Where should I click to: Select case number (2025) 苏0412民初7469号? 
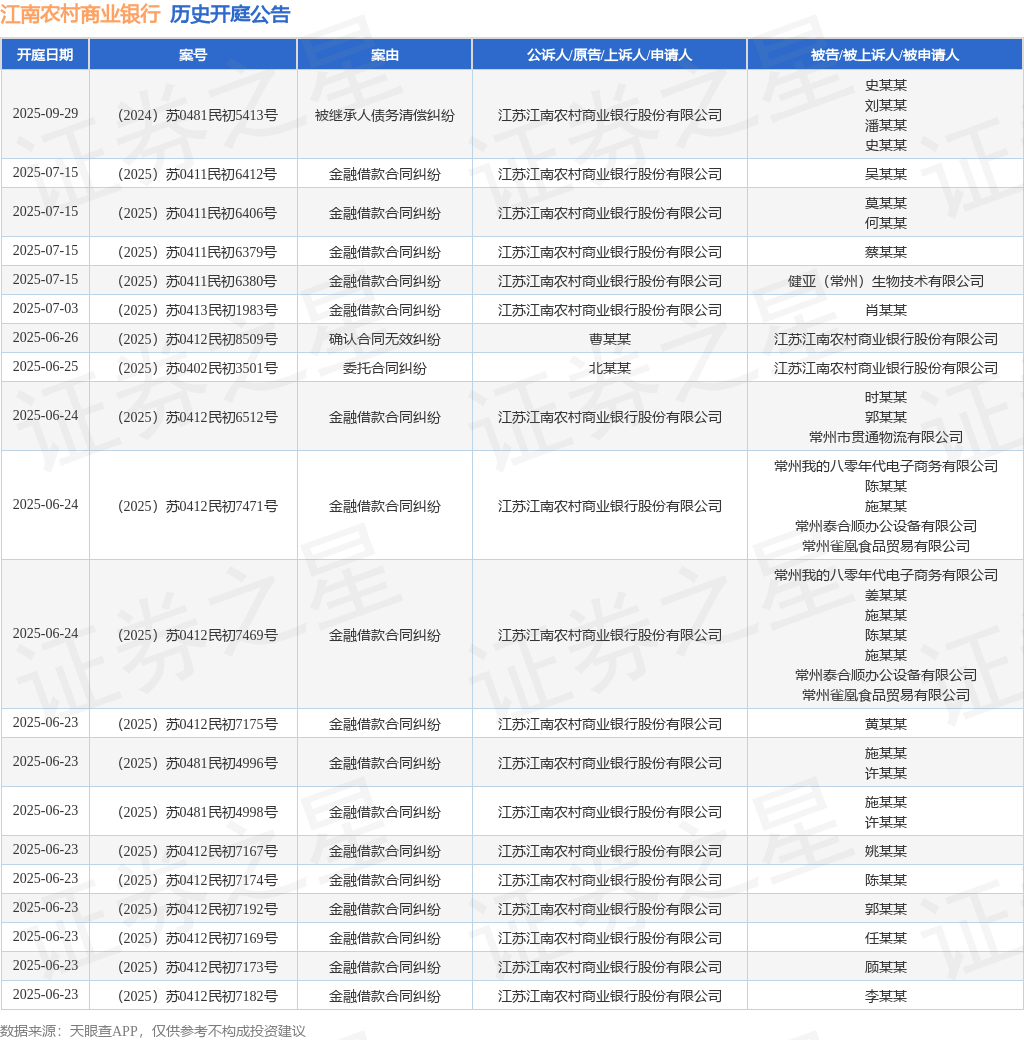click(198, 635)
